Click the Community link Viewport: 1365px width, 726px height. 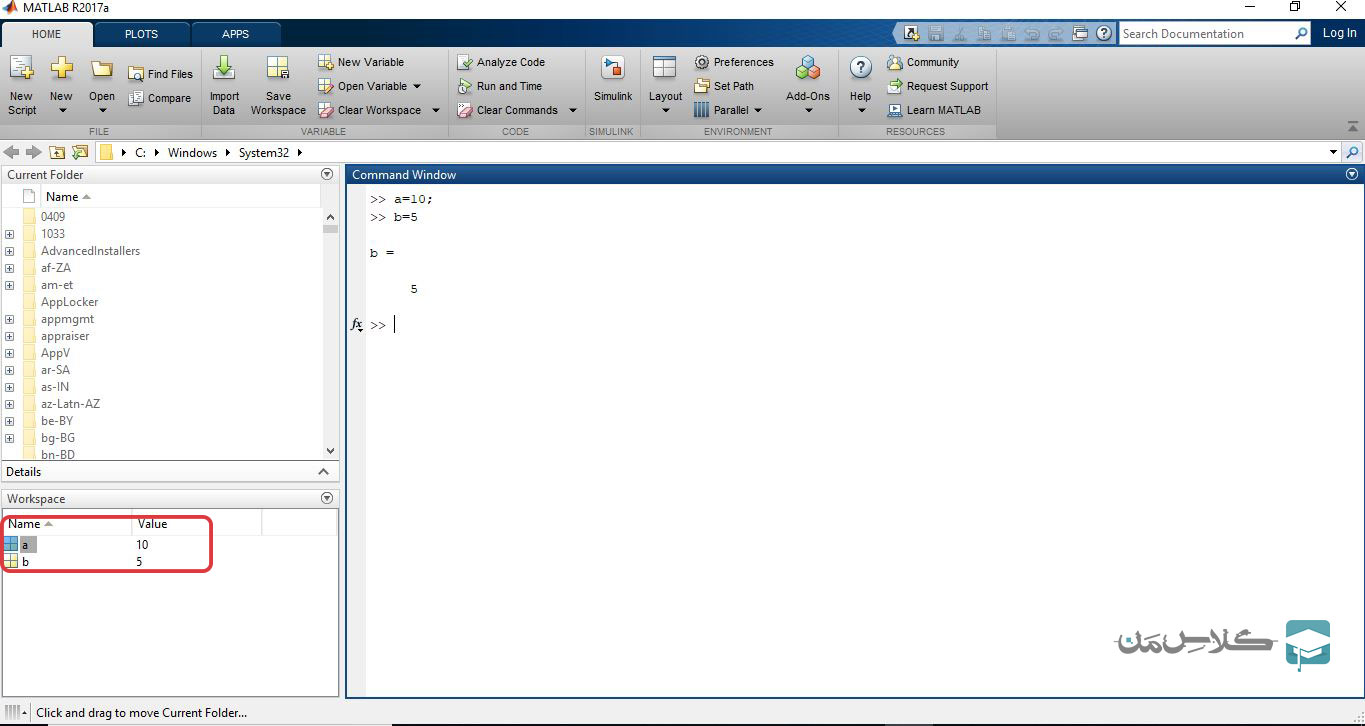[923, 62]
